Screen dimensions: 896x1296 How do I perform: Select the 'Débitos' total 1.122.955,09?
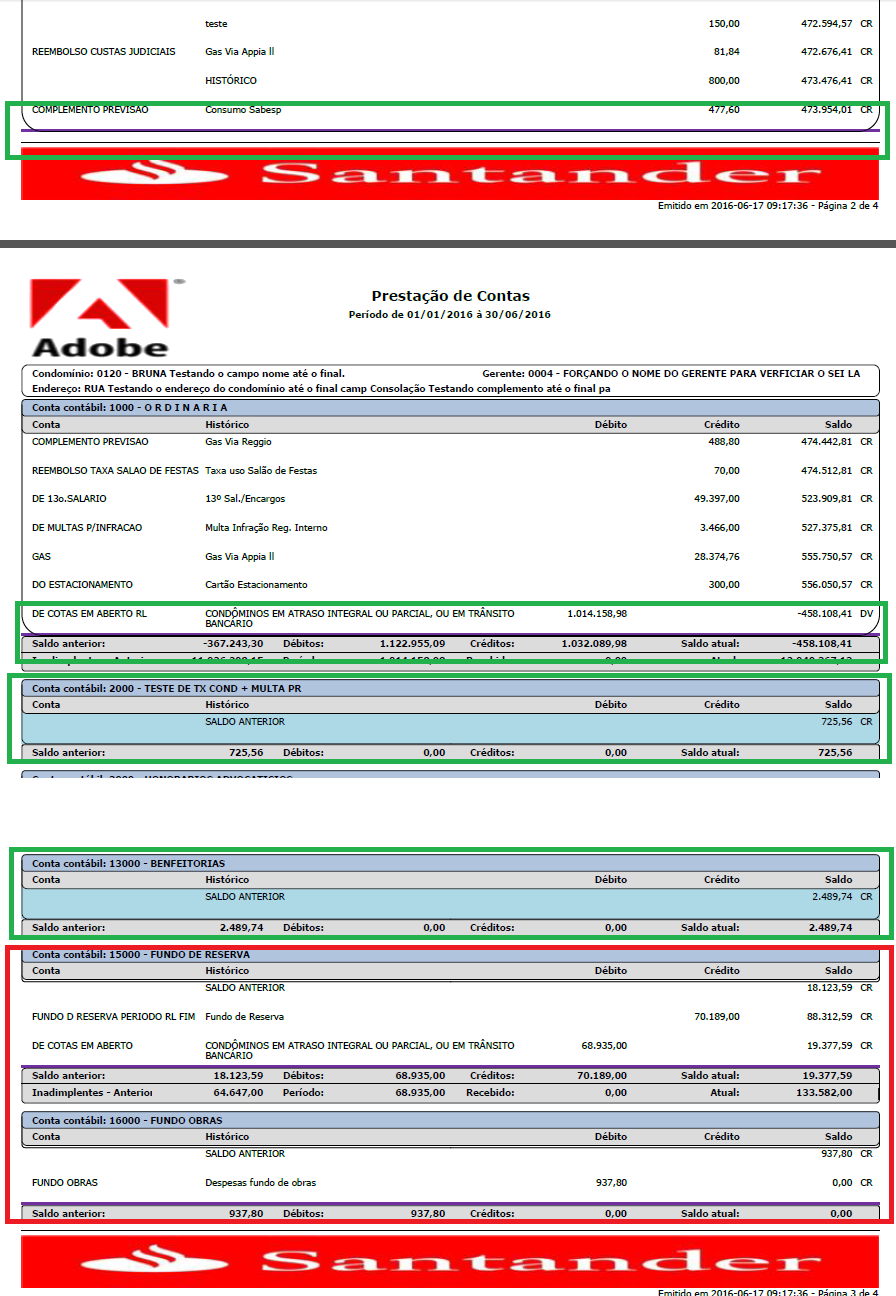[412, 643]
